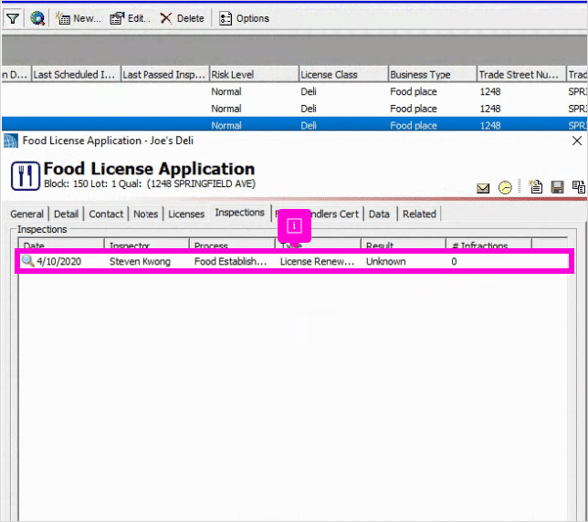Close the Food License Application window
Image resolution: width=588 pixels, height=522 pixels.
(577, 141)
